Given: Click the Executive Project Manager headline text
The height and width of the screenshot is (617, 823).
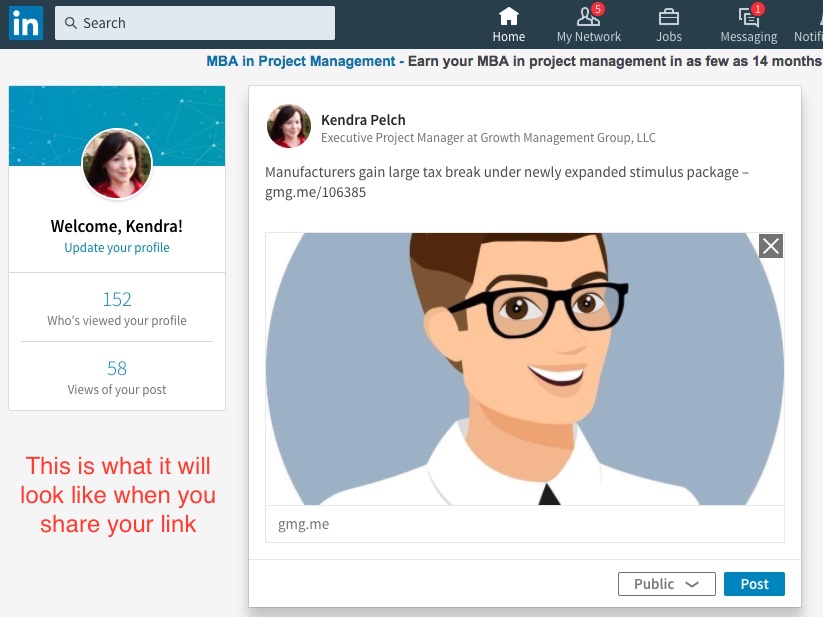Looking at the screenshot, I should (488, 138).
